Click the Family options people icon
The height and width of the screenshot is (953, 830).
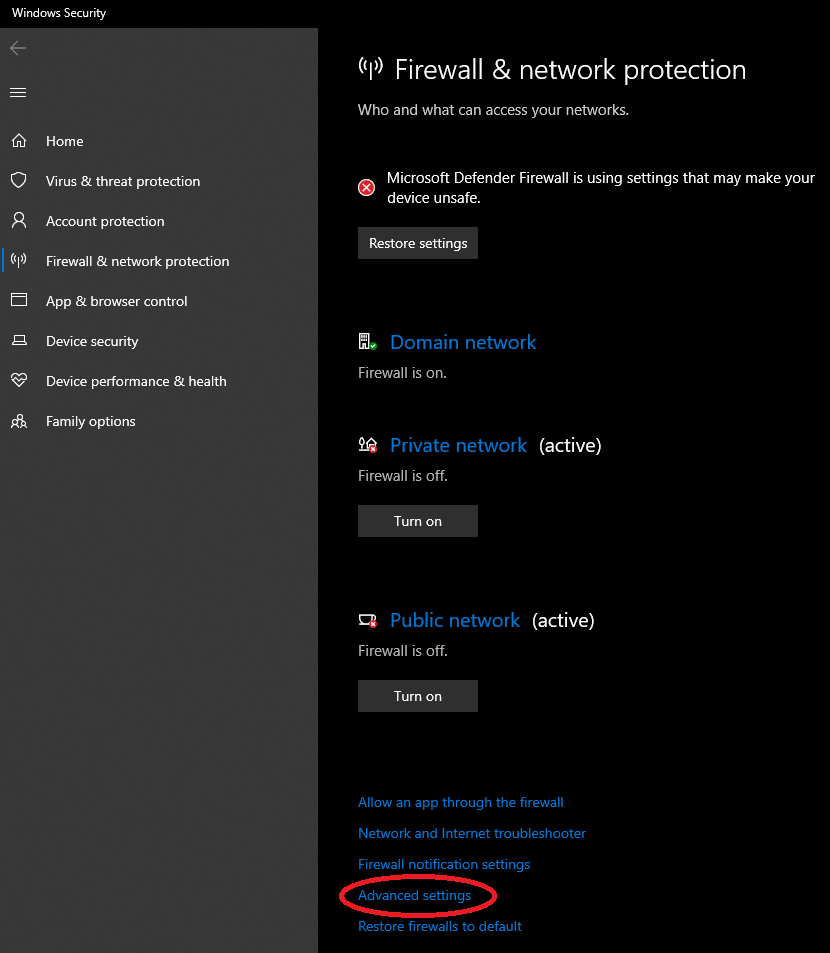point(19,421)
